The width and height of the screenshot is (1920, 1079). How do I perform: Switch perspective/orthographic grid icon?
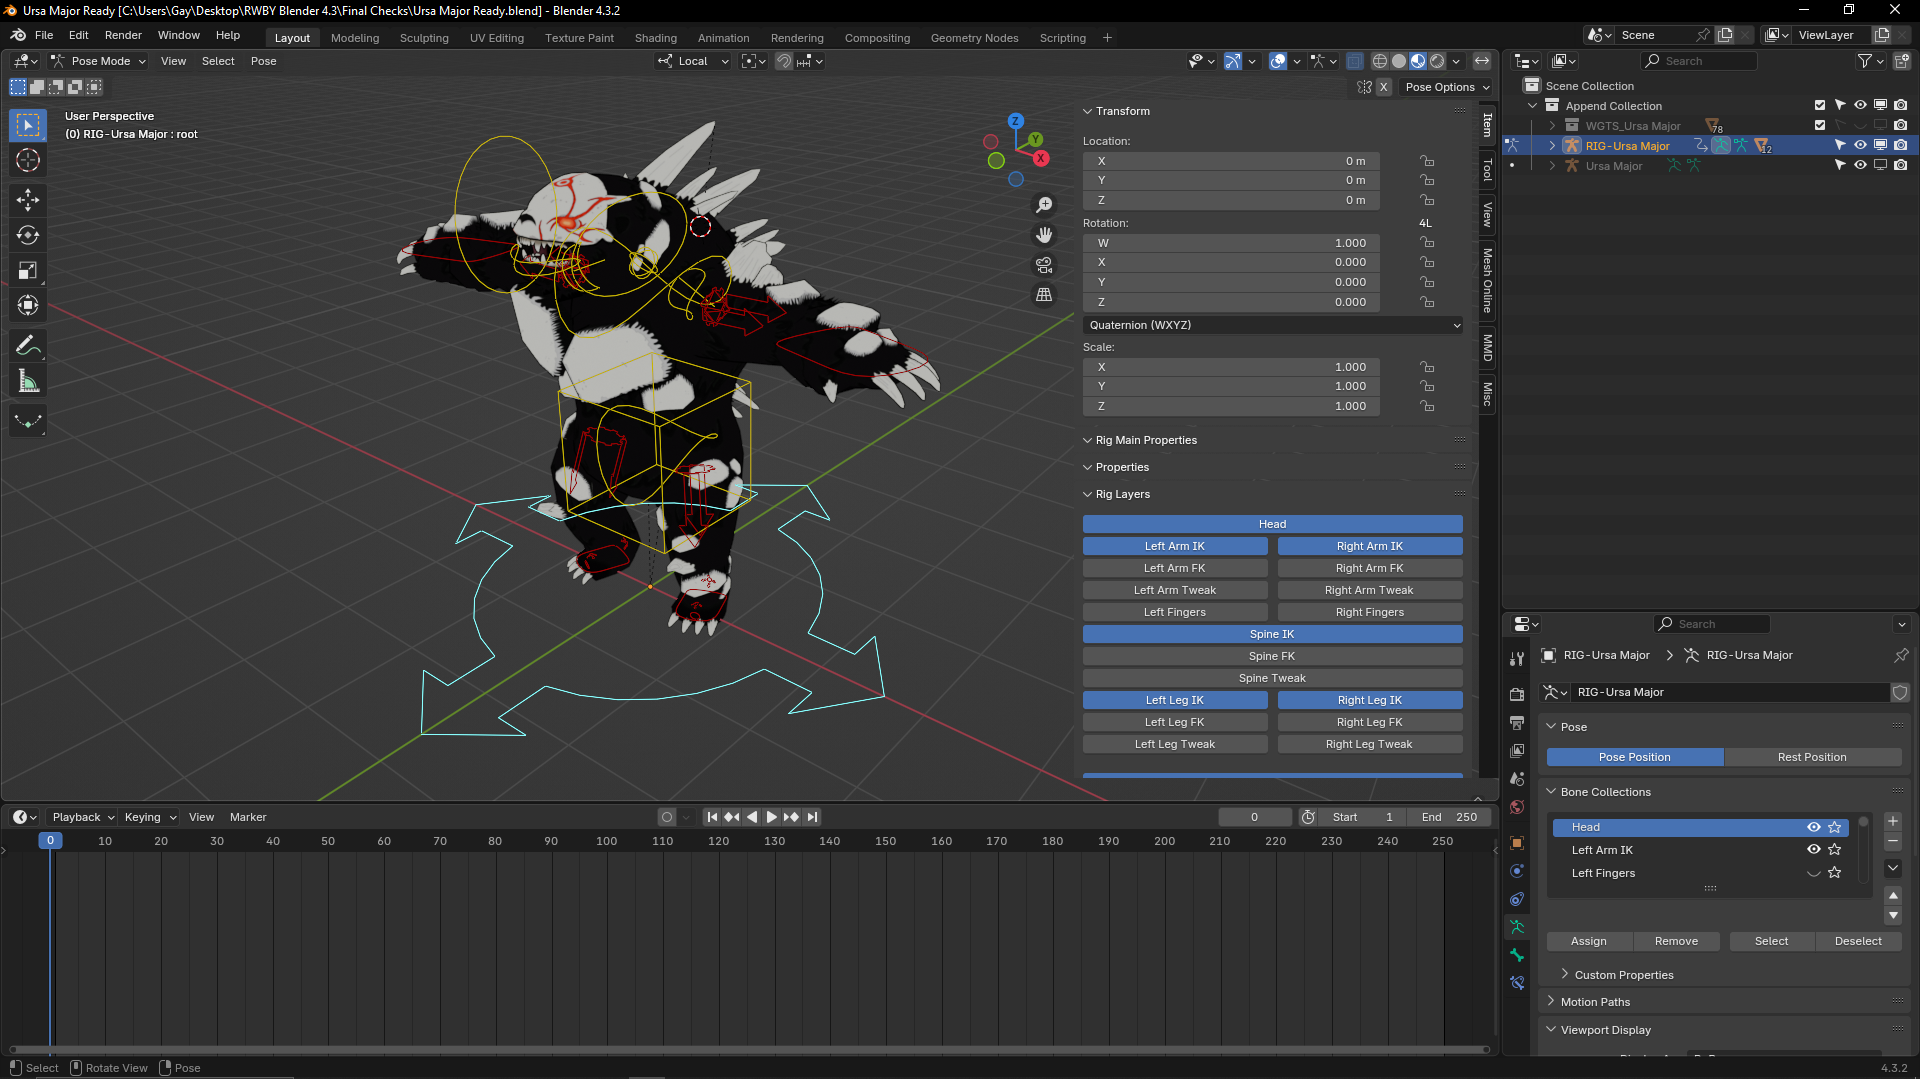pos(1044,295)
